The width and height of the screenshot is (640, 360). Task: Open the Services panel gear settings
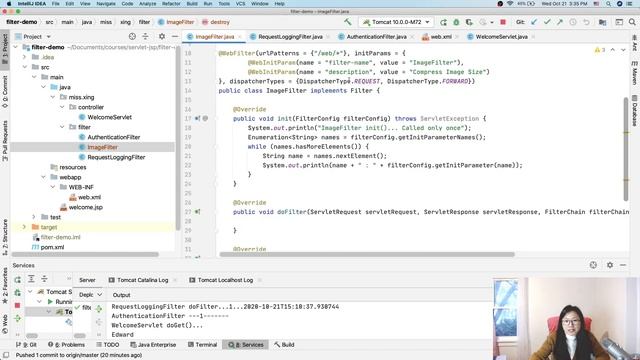[x=610, y=265]
